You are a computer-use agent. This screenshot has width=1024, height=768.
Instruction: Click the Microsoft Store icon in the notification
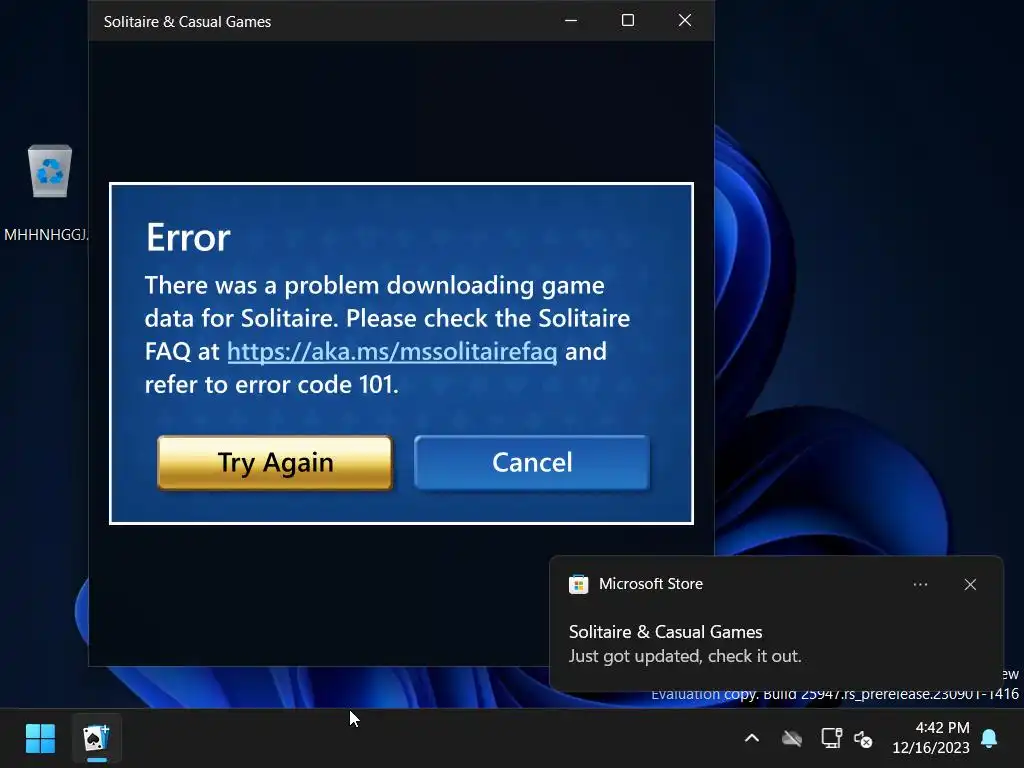pyautogui.click(x=579, y=584)
